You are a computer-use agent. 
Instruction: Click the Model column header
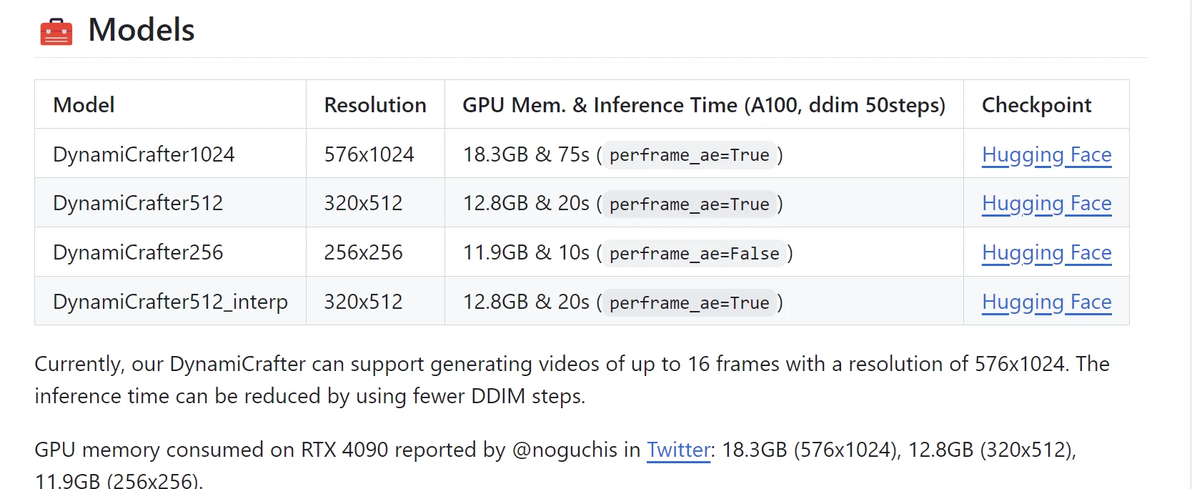(84, 105)
